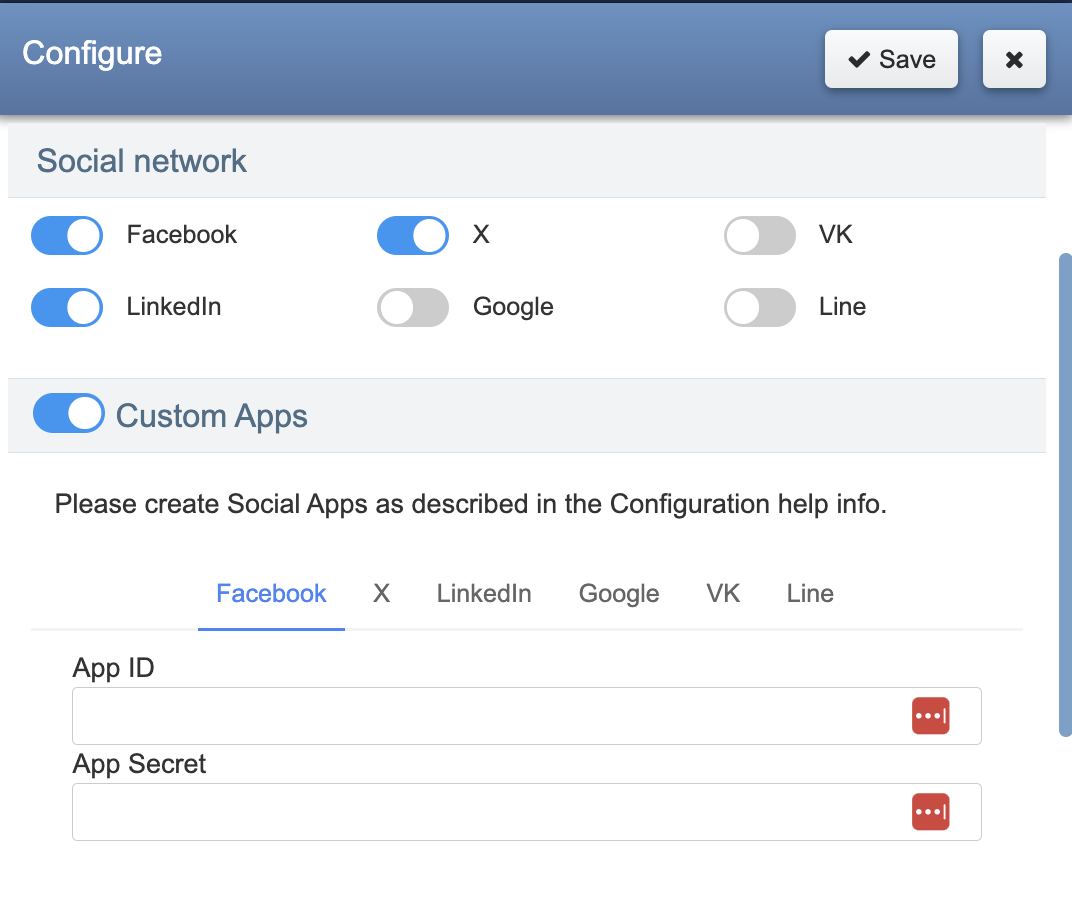The width and height of the screenshot is (1072, 902).
Task: Enable the VK social network toggle
Action: 759,236
